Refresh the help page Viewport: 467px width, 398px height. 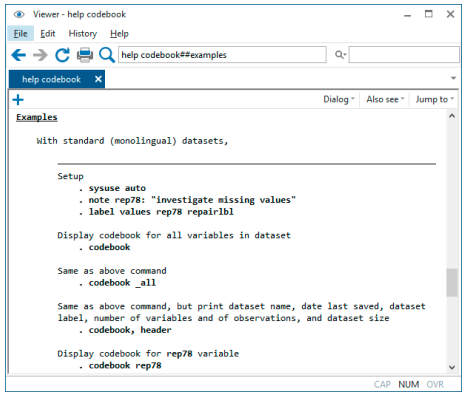62,55
